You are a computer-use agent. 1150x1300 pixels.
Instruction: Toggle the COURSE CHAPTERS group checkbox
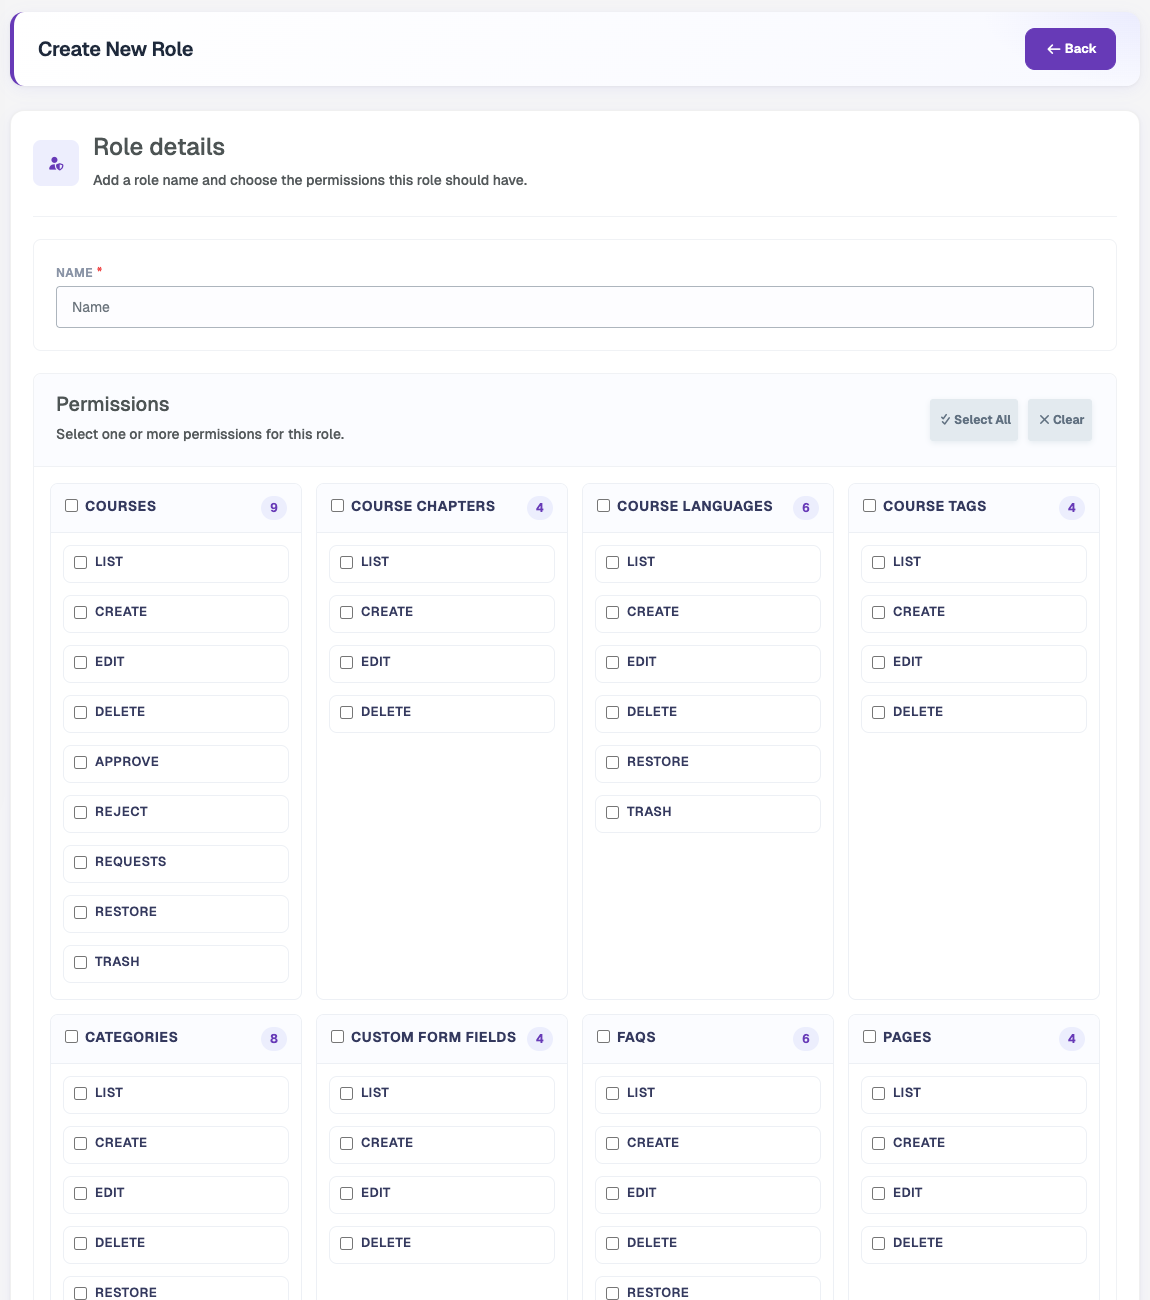coord(338,506)
